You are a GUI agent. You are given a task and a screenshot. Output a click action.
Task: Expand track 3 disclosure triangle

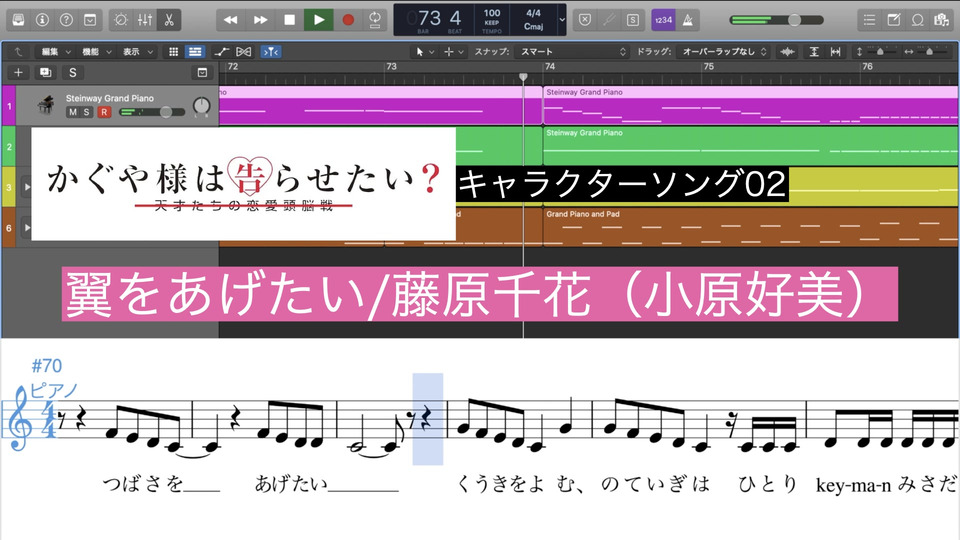pyautogui.click(x=26, y=187)
